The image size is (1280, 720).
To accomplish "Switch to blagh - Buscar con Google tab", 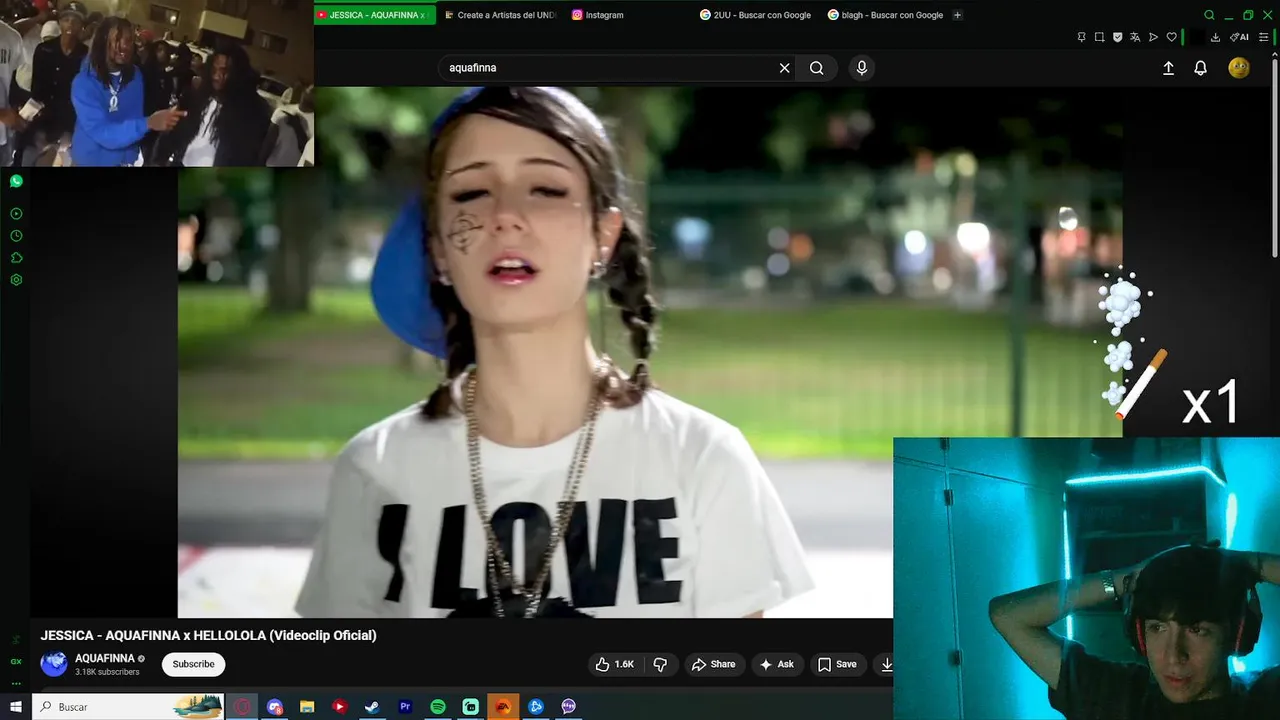I will [884, 15].
